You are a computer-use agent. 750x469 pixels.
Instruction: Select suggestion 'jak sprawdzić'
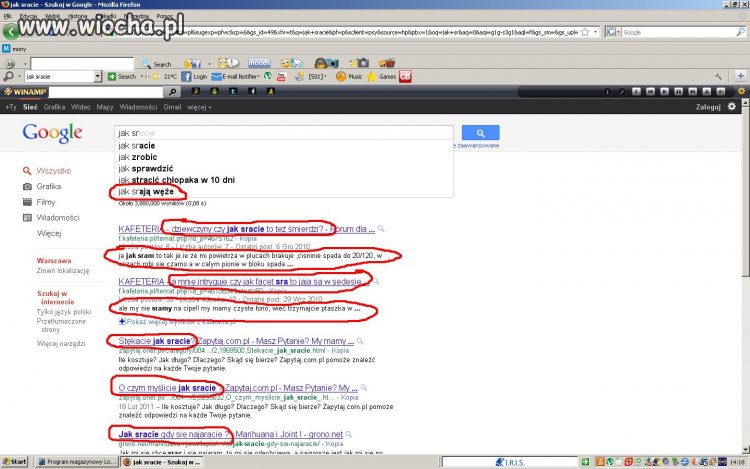tap(284, 168)
